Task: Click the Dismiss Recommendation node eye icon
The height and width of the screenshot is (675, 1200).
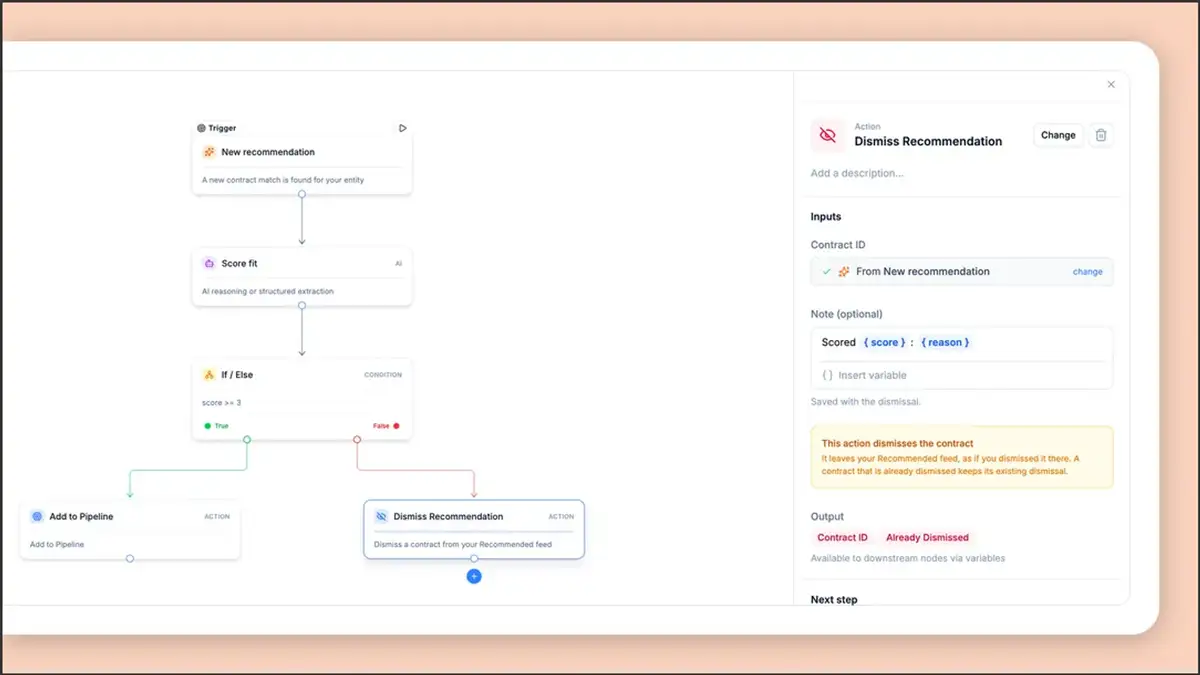Action: click(381, 517)
